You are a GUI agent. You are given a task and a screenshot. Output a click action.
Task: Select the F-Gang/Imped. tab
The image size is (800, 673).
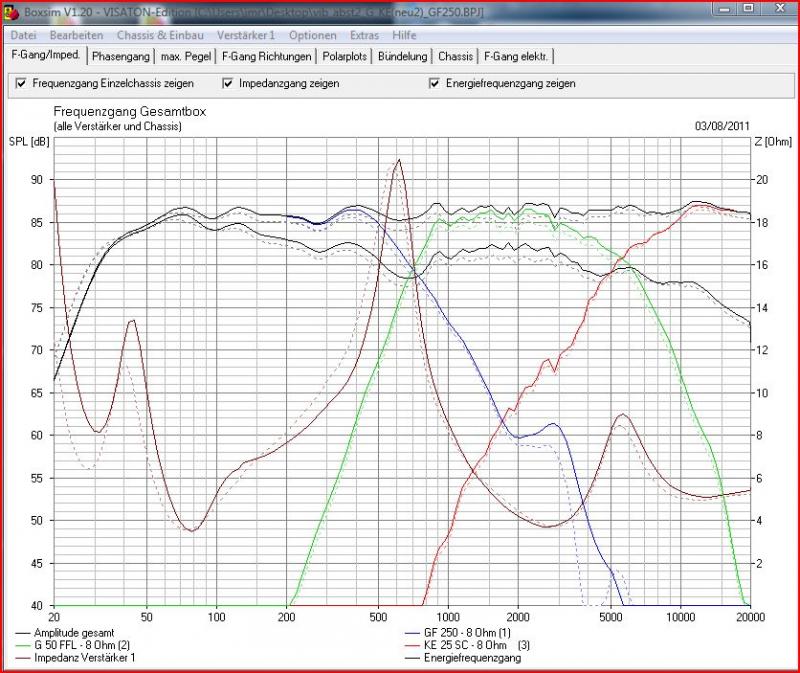(46, 55)
